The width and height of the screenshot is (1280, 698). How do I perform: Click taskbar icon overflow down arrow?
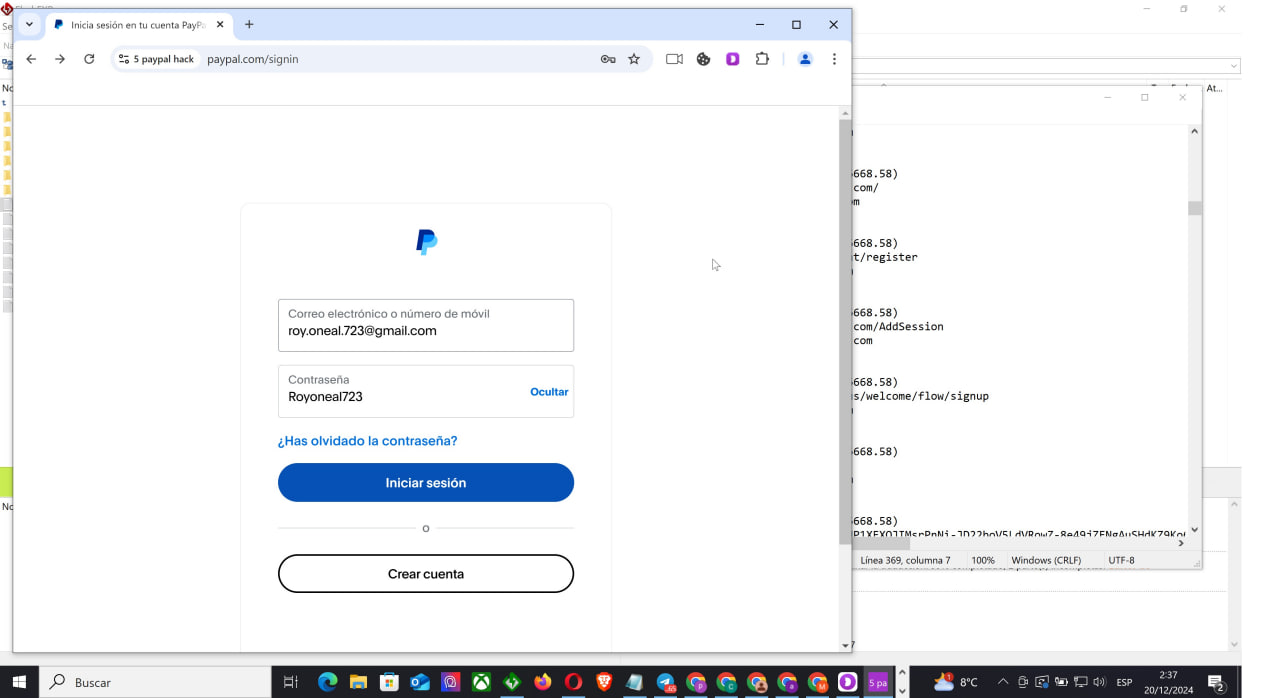click(x=902, y=691)
